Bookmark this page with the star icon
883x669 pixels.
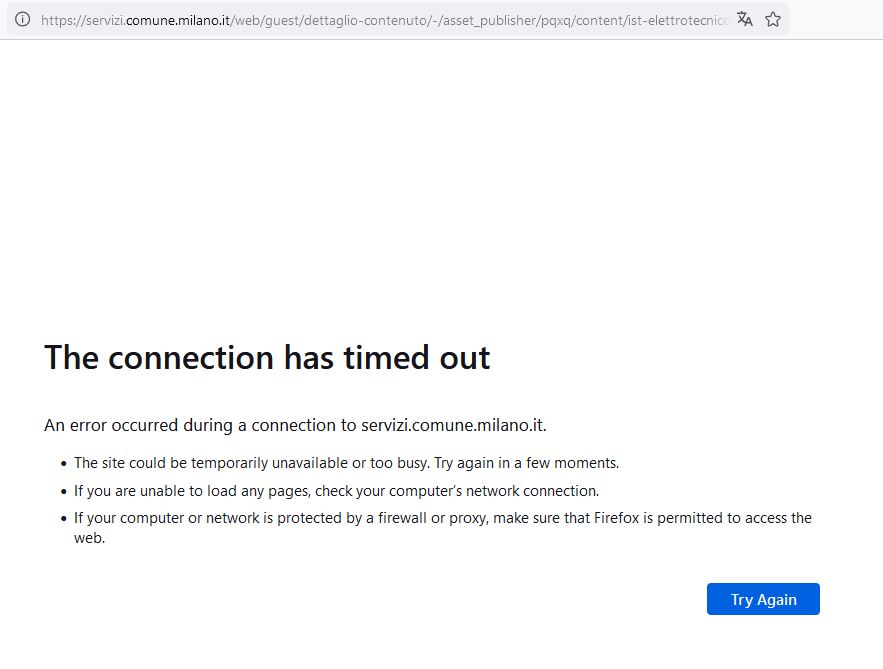(x=773, y=19)
